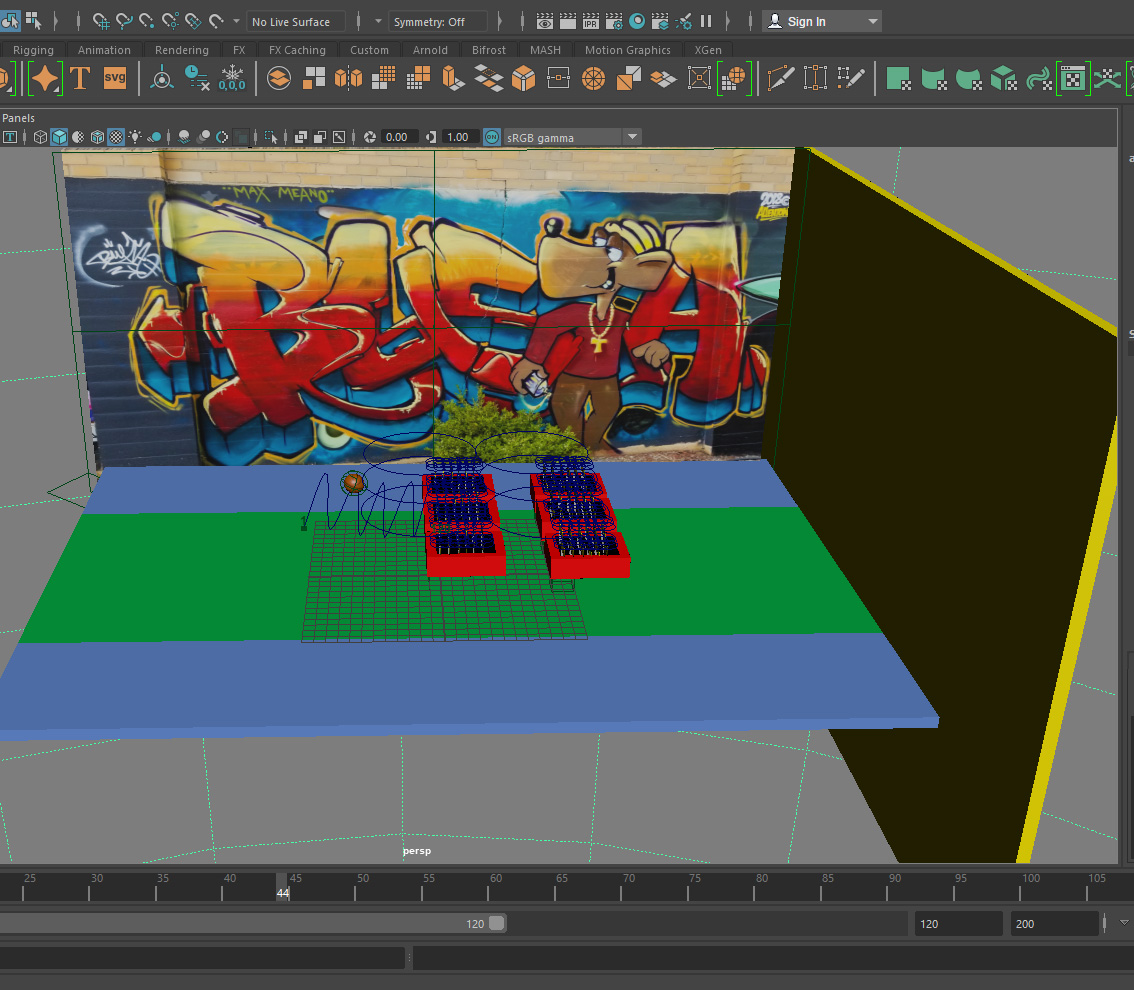Click the SVG import shelf icon

(115, 78)
